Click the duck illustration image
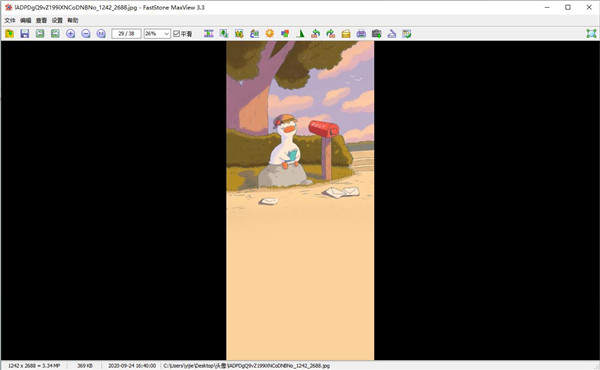Image resolution: width=600 pixels, height=370 pixels. tap(300, 200)
